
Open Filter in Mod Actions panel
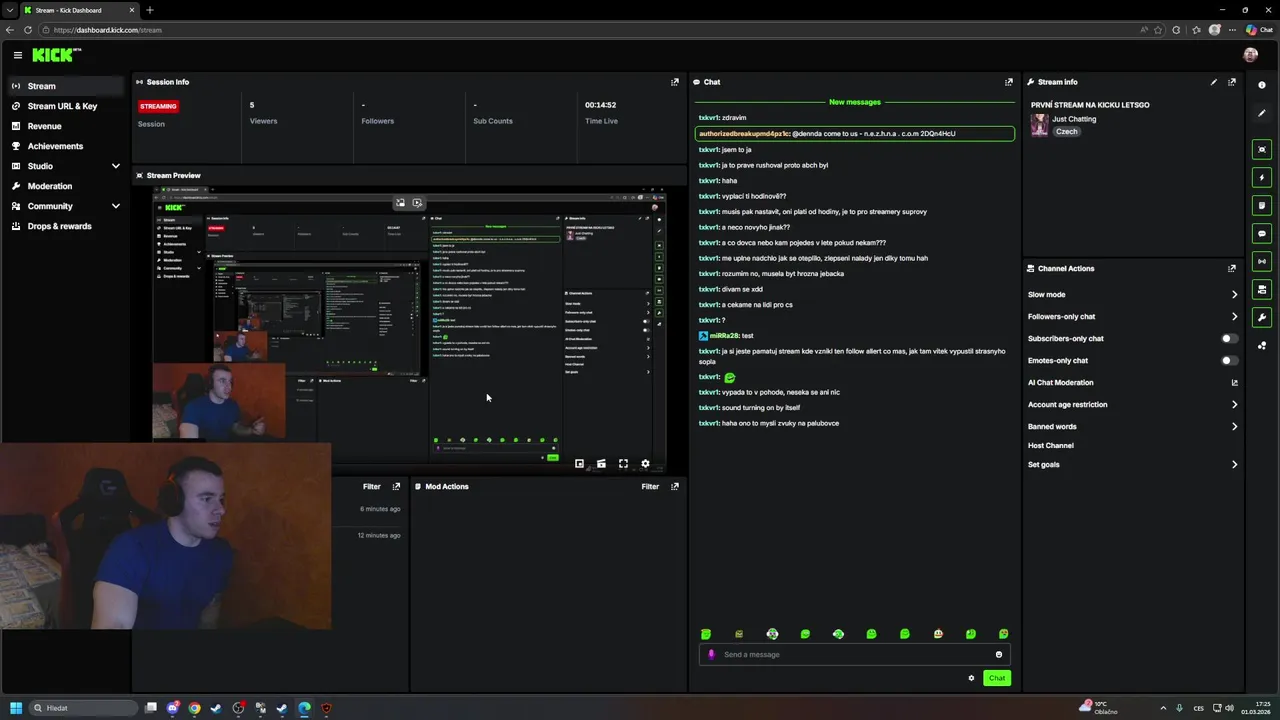click(x=650, y=486)
